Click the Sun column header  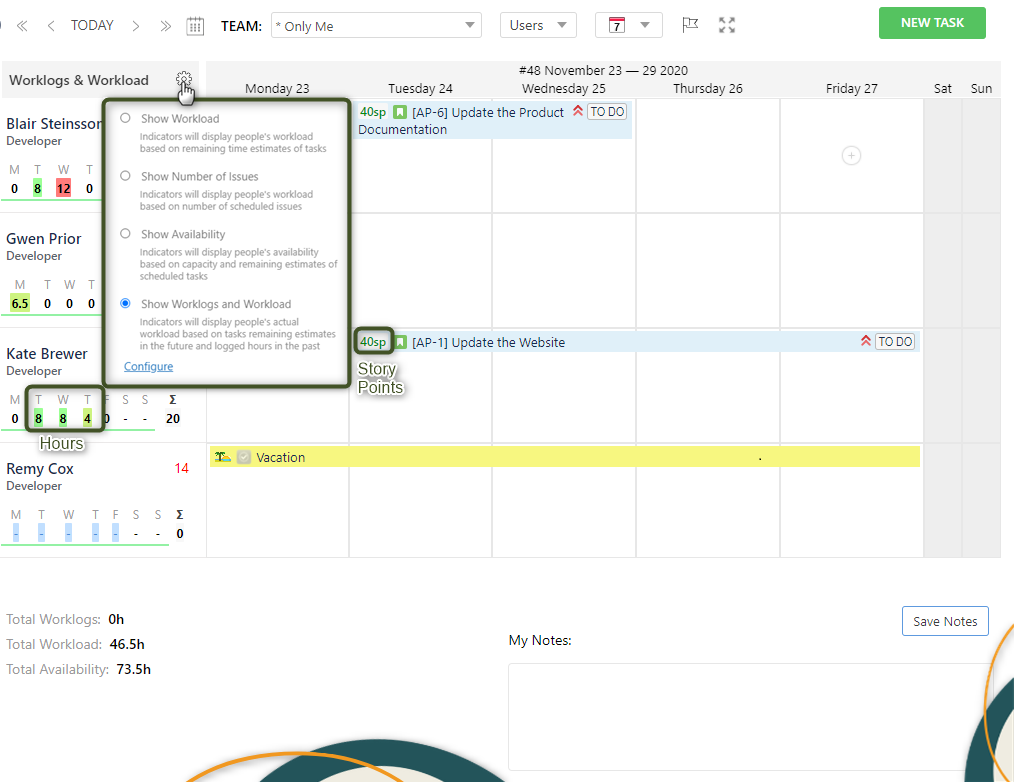981,89
